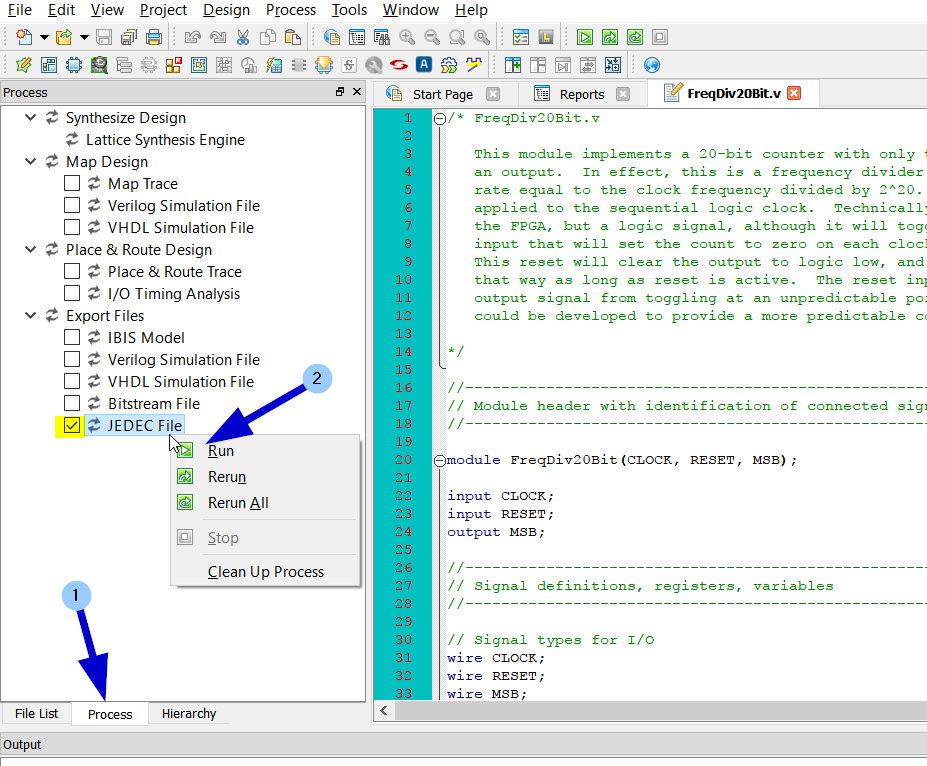Open the Power Calculator lightning icon
The image size is (927, 766).
(274, 65)
